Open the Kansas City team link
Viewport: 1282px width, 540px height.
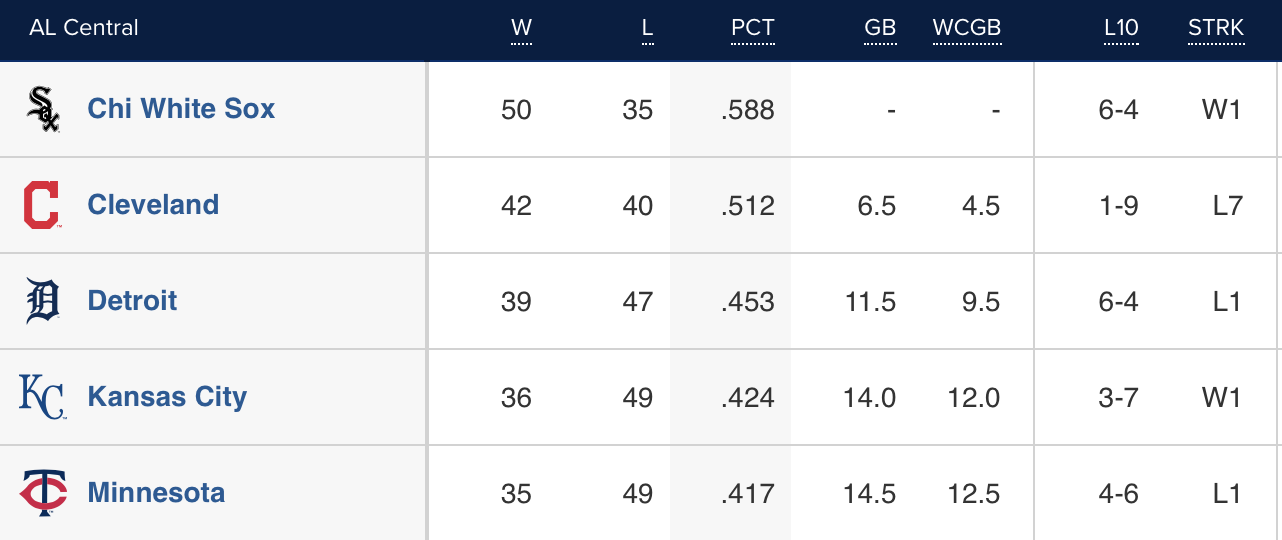(167, 397)
